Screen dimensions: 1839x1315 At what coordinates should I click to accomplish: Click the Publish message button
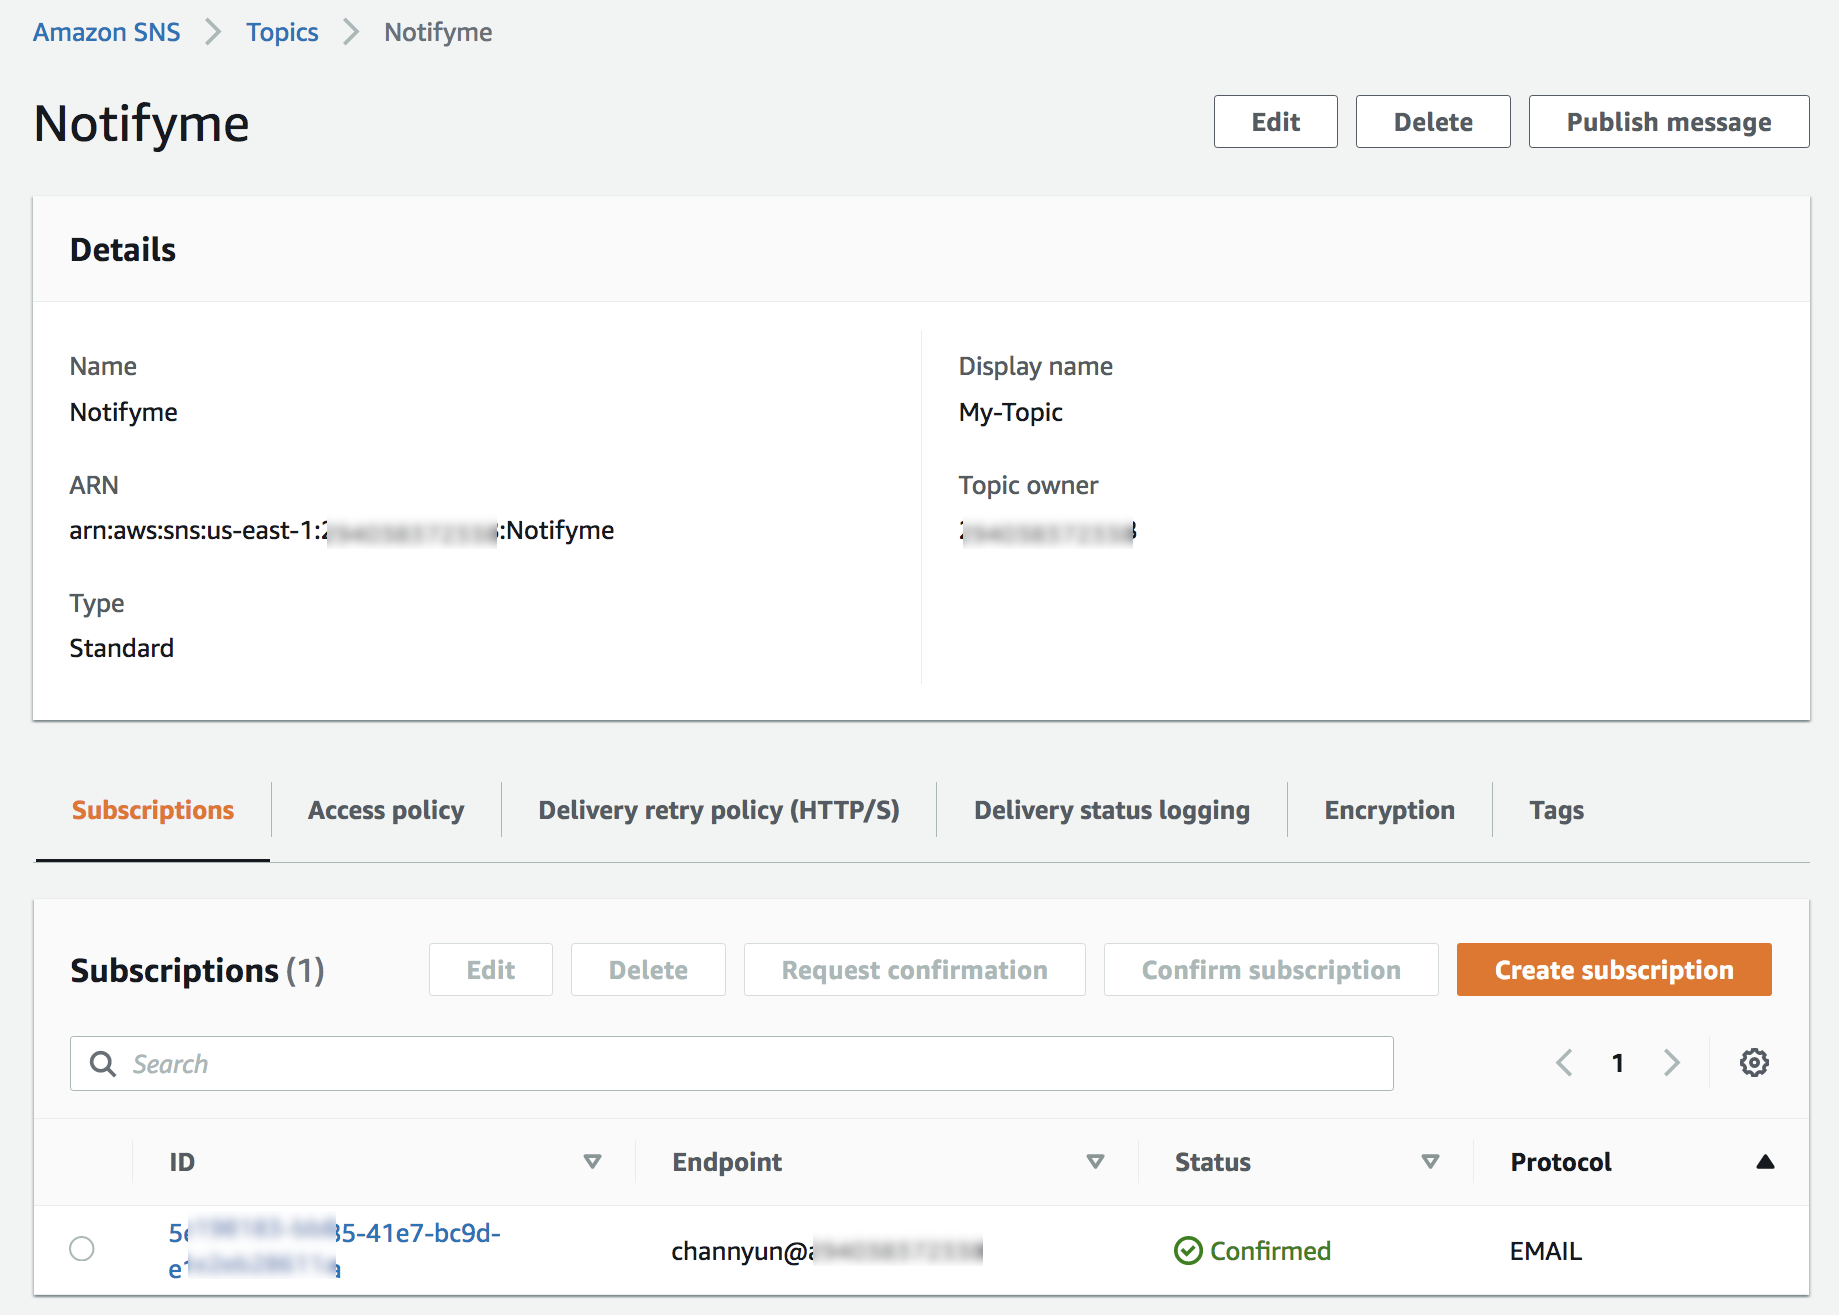point(1669,122)
